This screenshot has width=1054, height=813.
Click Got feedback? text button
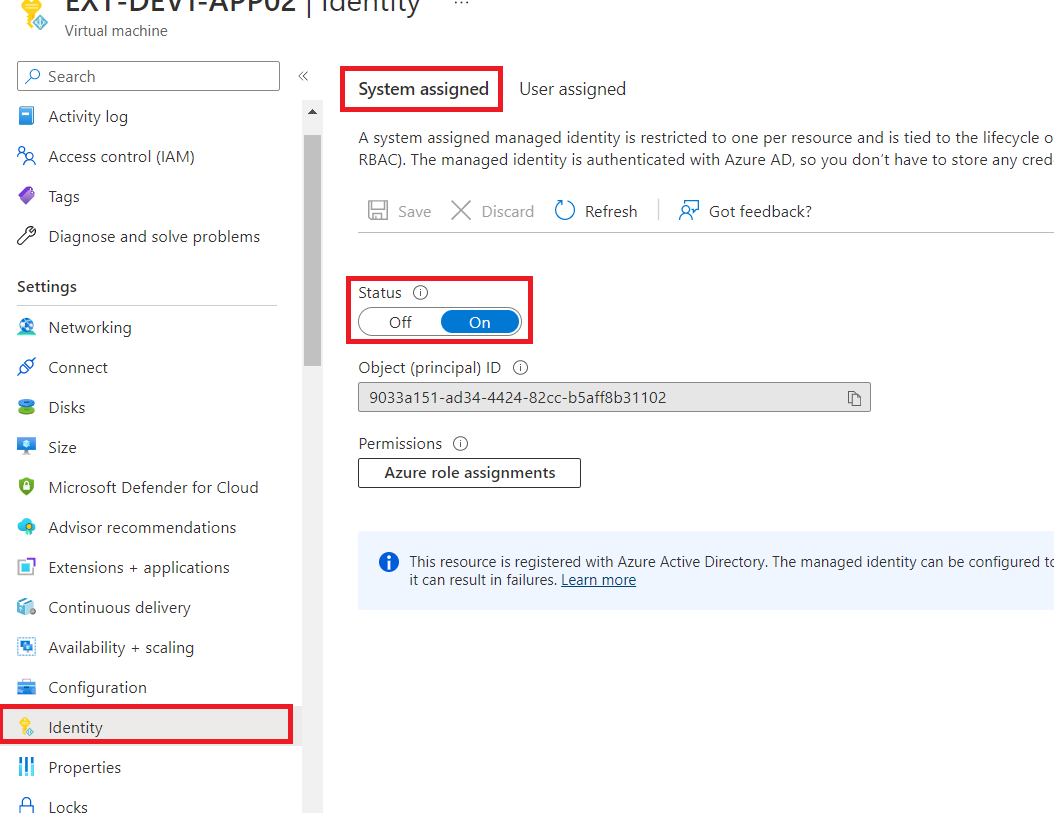pyautogui.click(x=760, y=211)
